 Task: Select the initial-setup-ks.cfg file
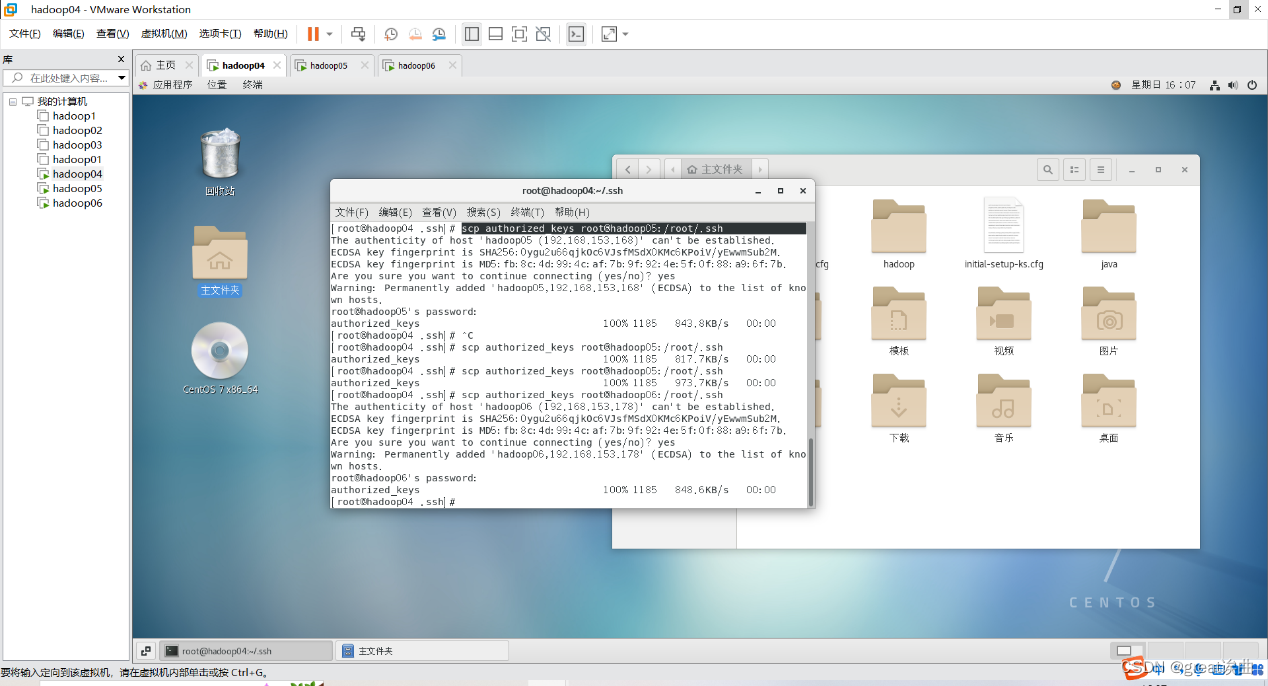pos(1004,234)
